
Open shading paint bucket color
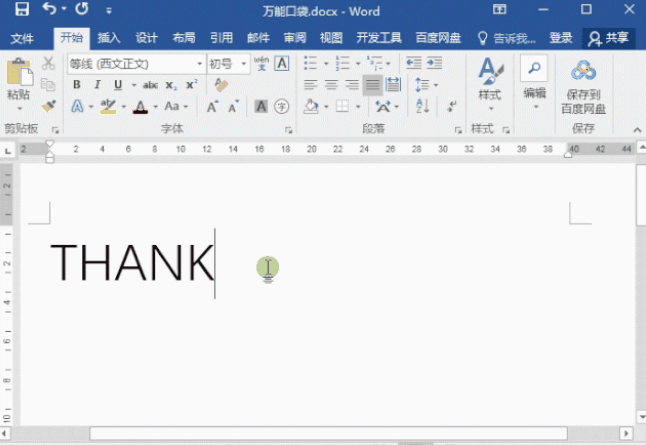pyautogui.click(x=311, y=107)
